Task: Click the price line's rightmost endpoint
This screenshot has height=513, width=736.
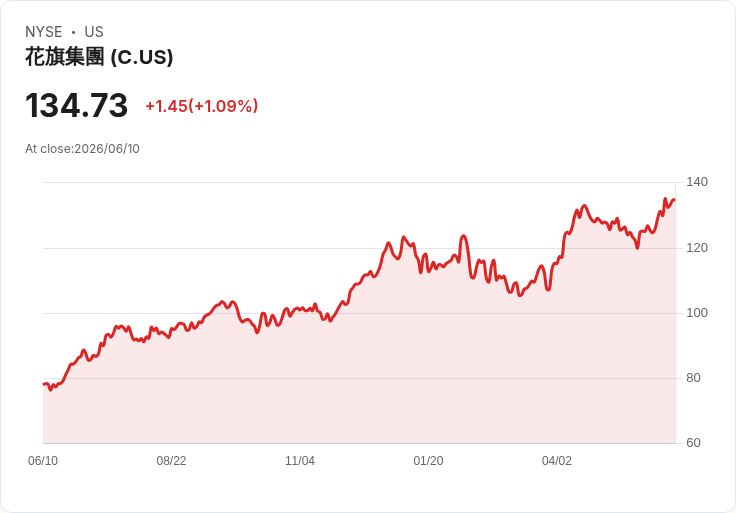Action: coord(675,200)
